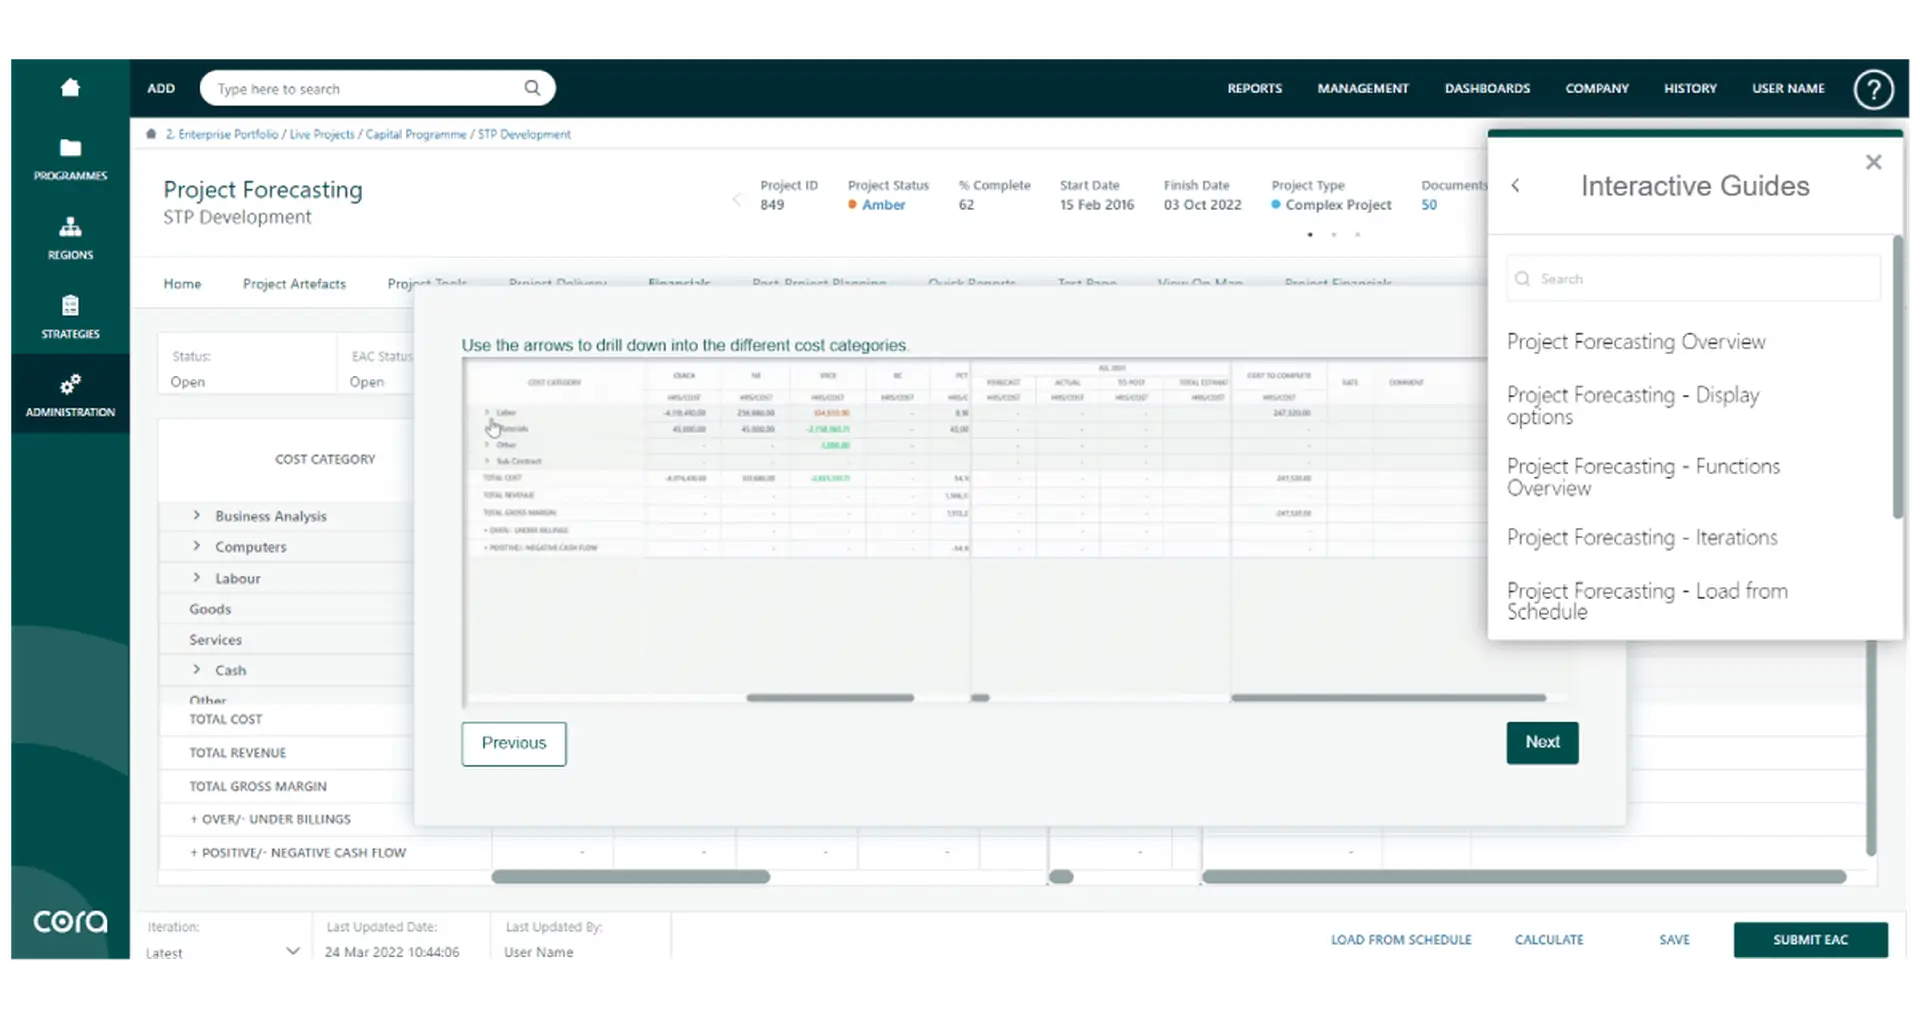Switch to the Project Artefacts tab
This screenshot has height=1018, width=1920.
294,284
